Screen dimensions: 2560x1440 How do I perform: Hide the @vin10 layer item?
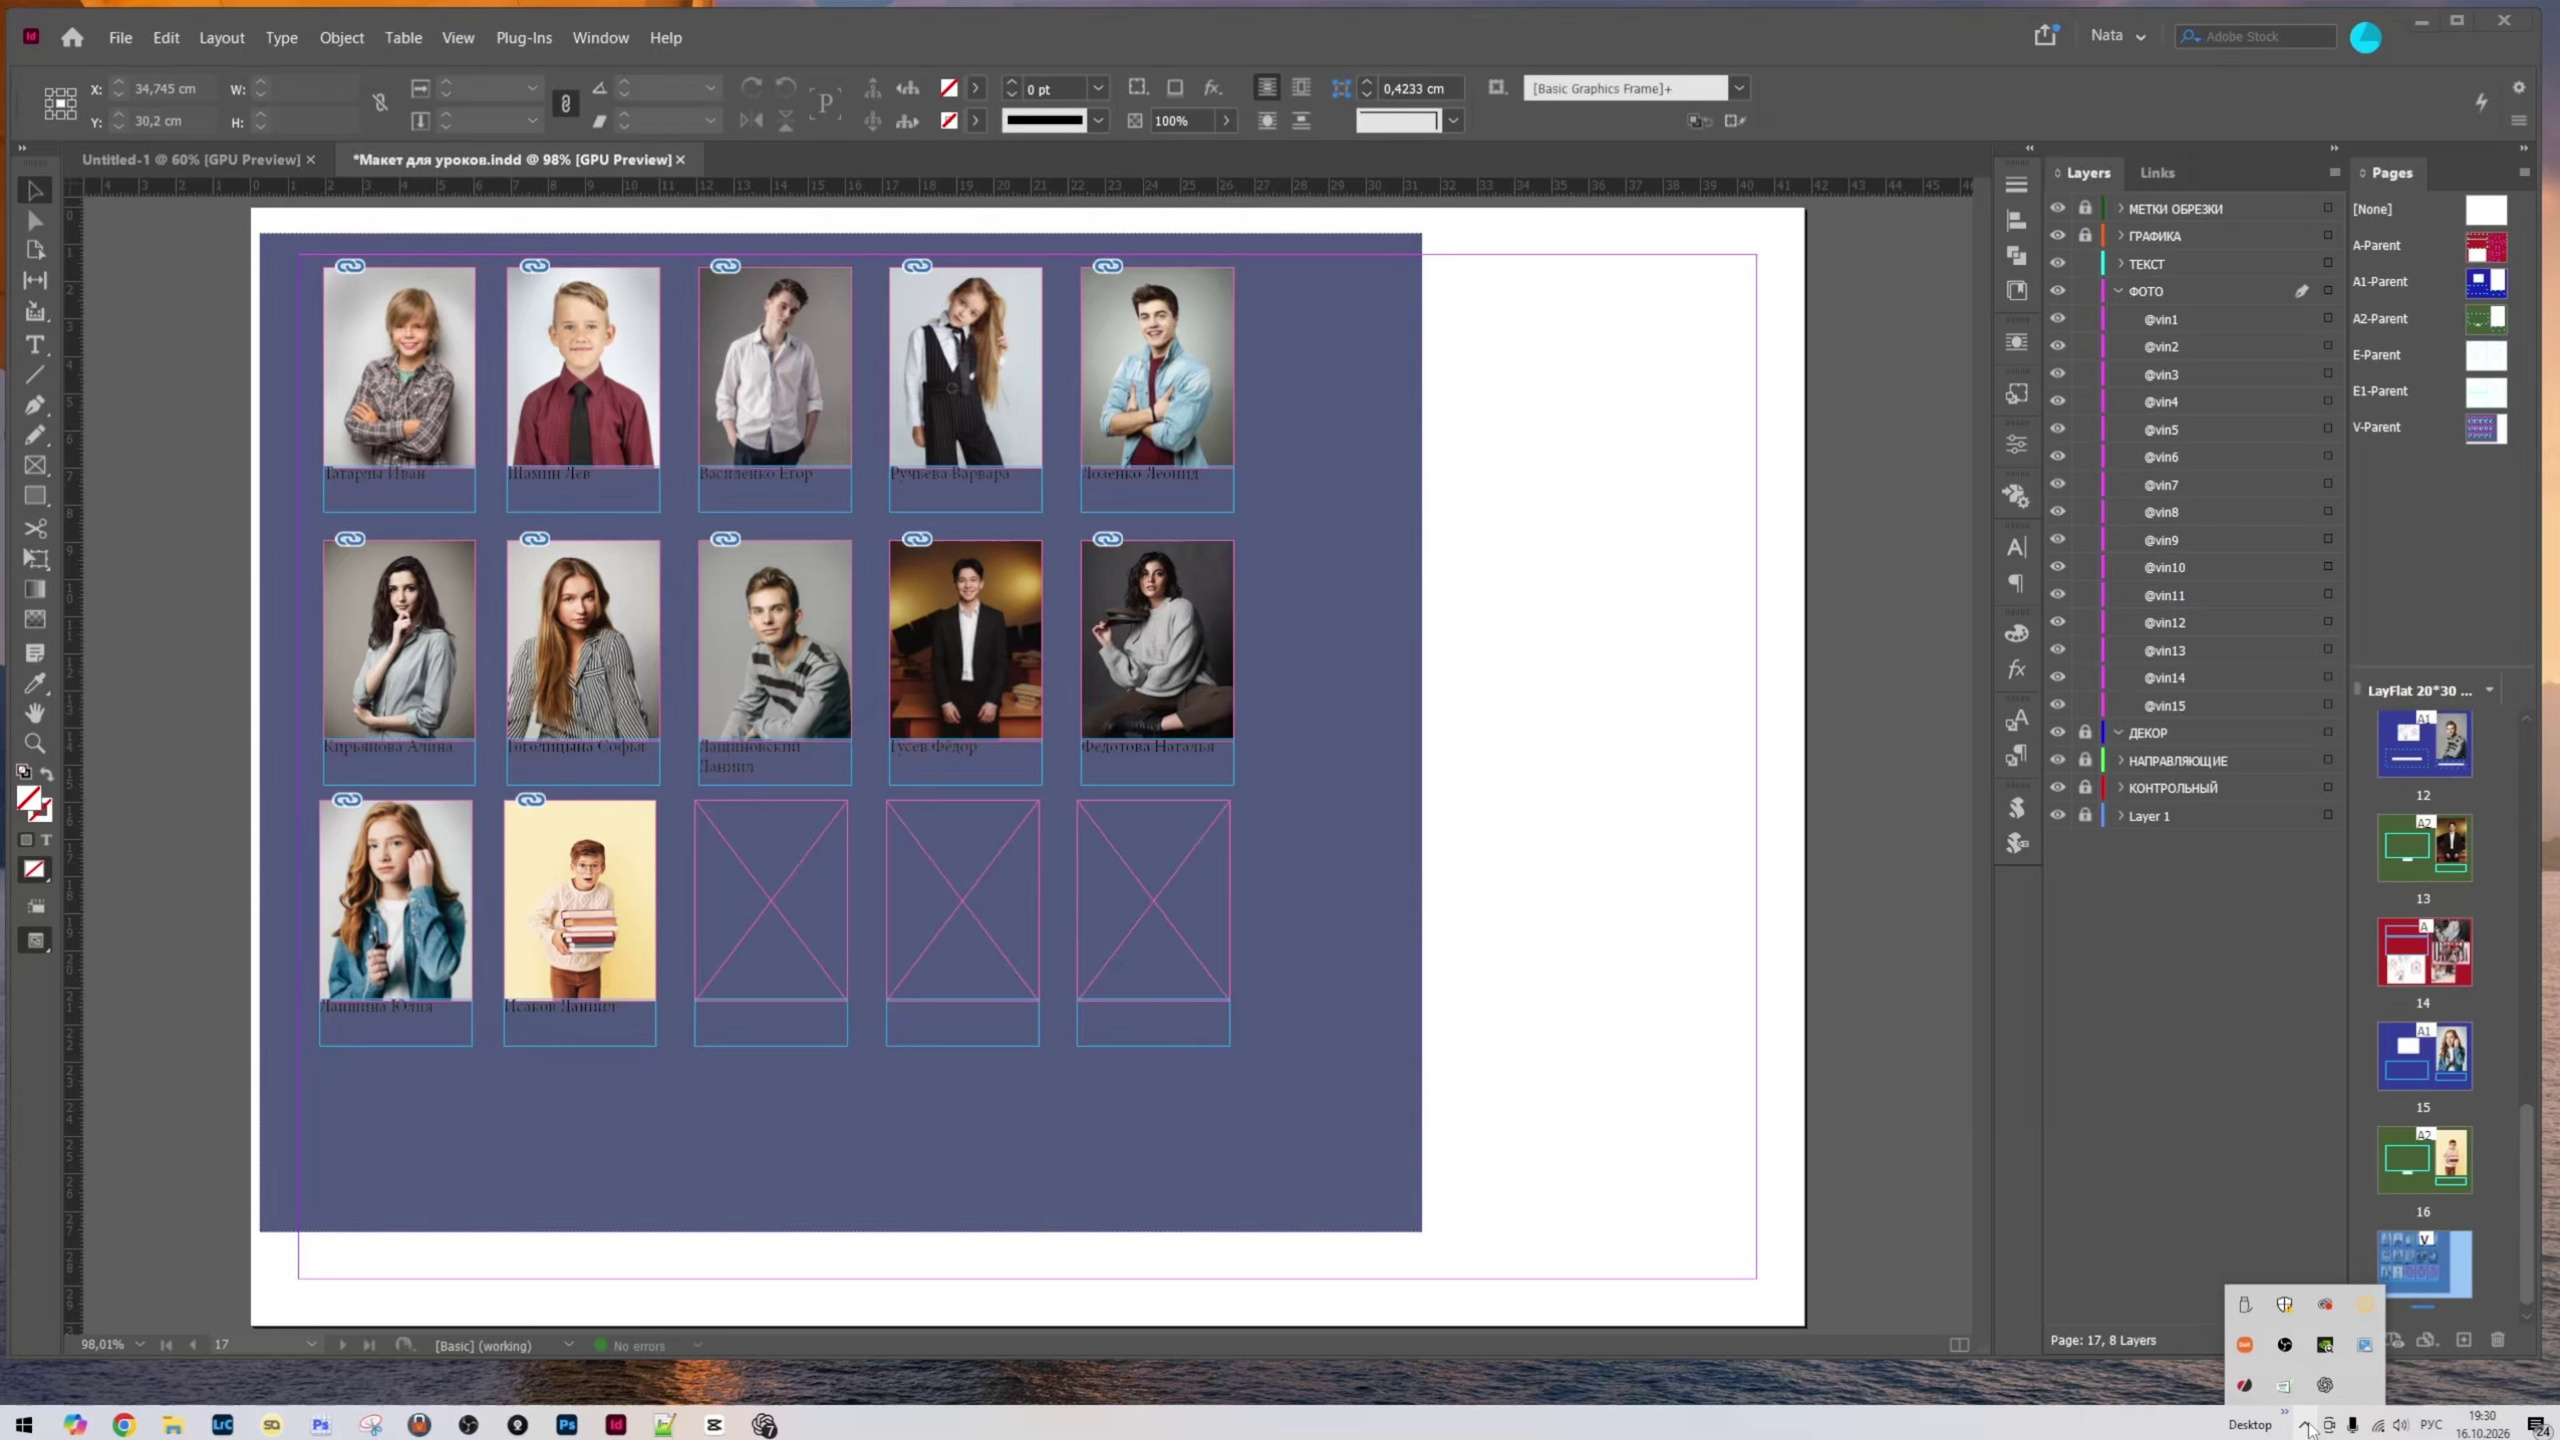tap(2057, 567)
